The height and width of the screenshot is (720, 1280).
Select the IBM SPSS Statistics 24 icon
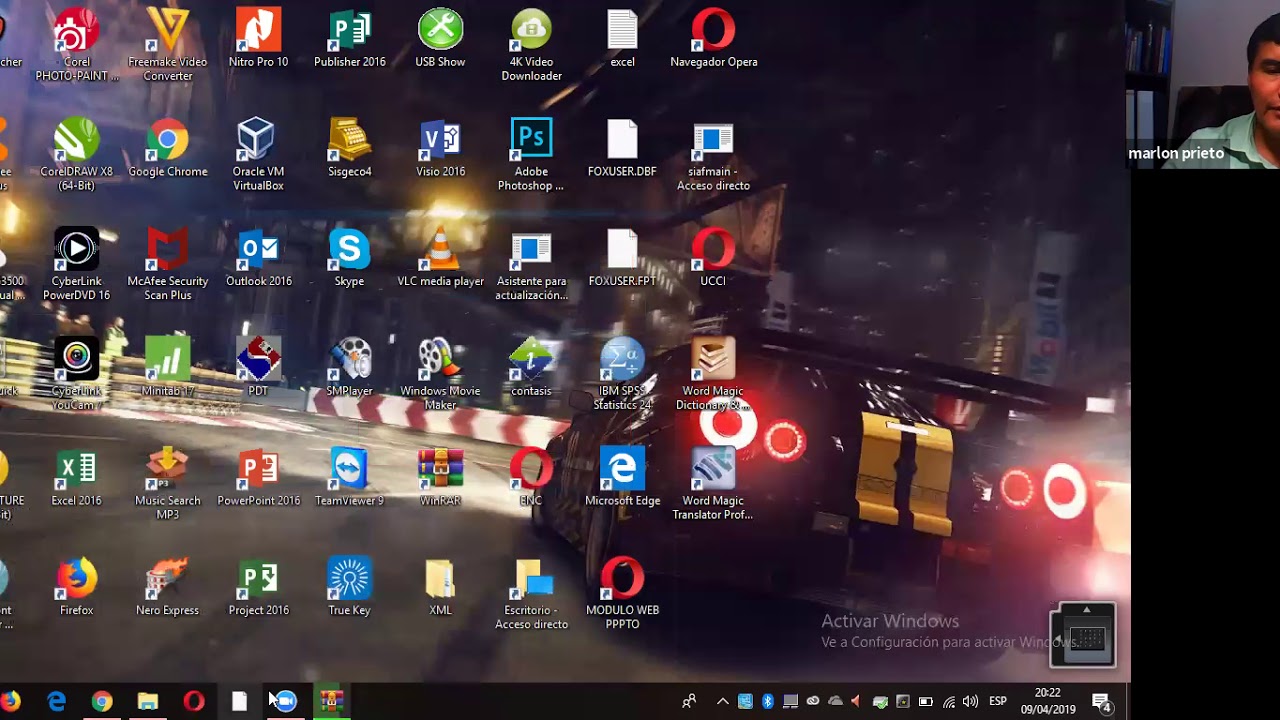coord(622,375)
